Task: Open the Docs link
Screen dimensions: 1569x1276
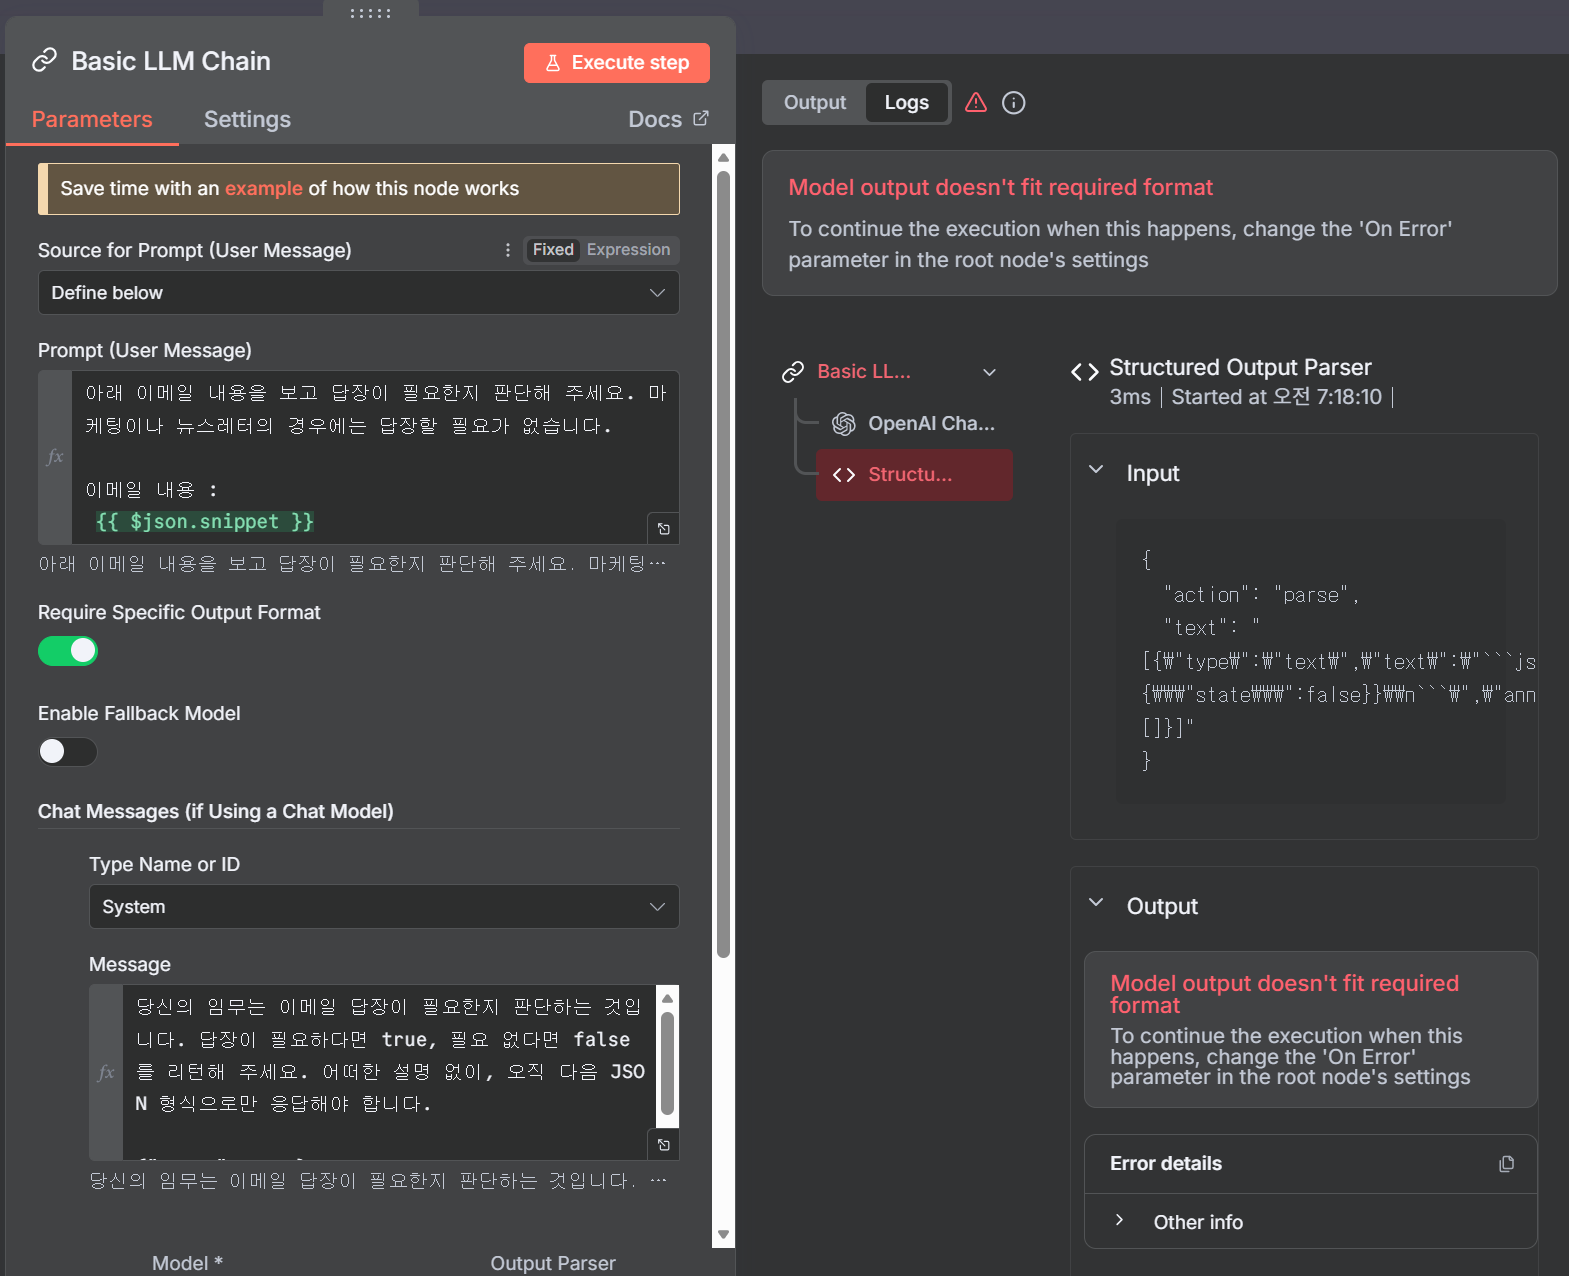Action: click(668, 119)
